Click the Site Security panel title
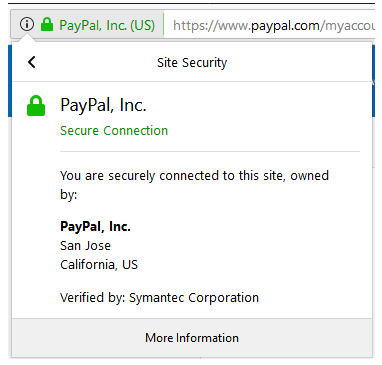This screenshot has width=382, height=365. [192, 63]
